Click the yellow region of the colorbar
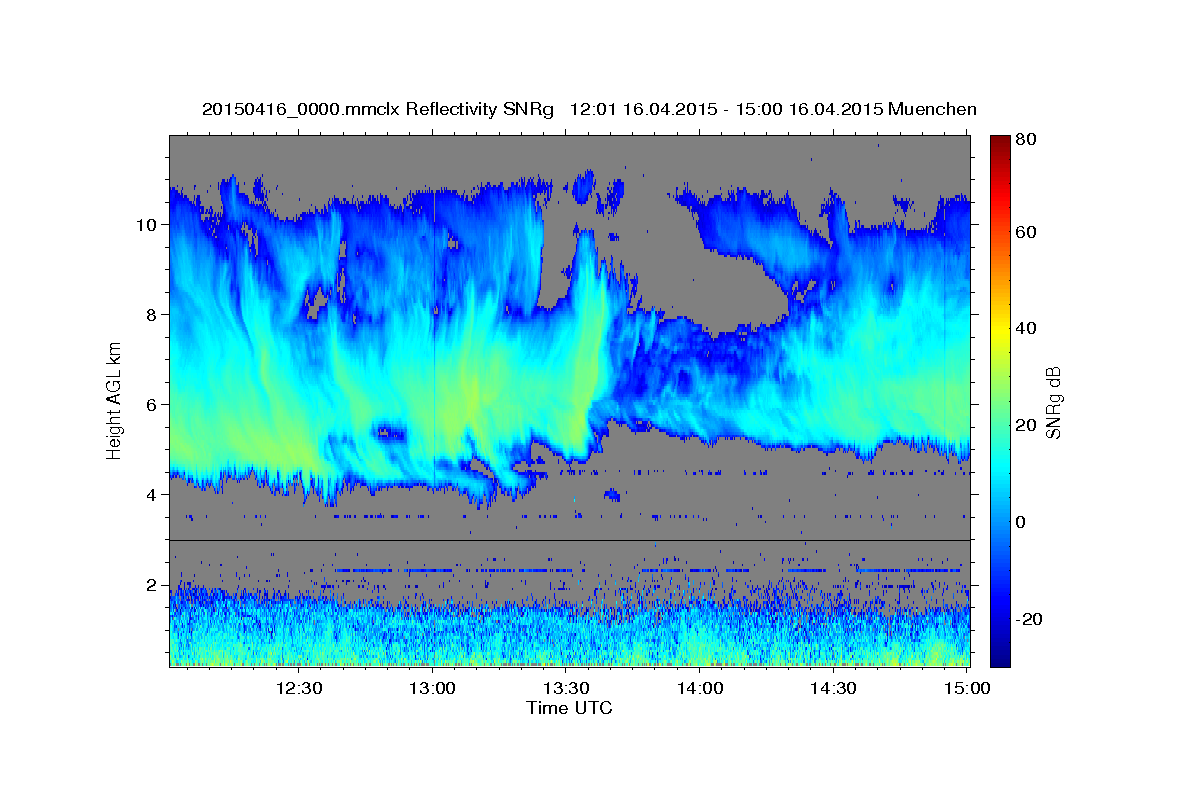 999,330
